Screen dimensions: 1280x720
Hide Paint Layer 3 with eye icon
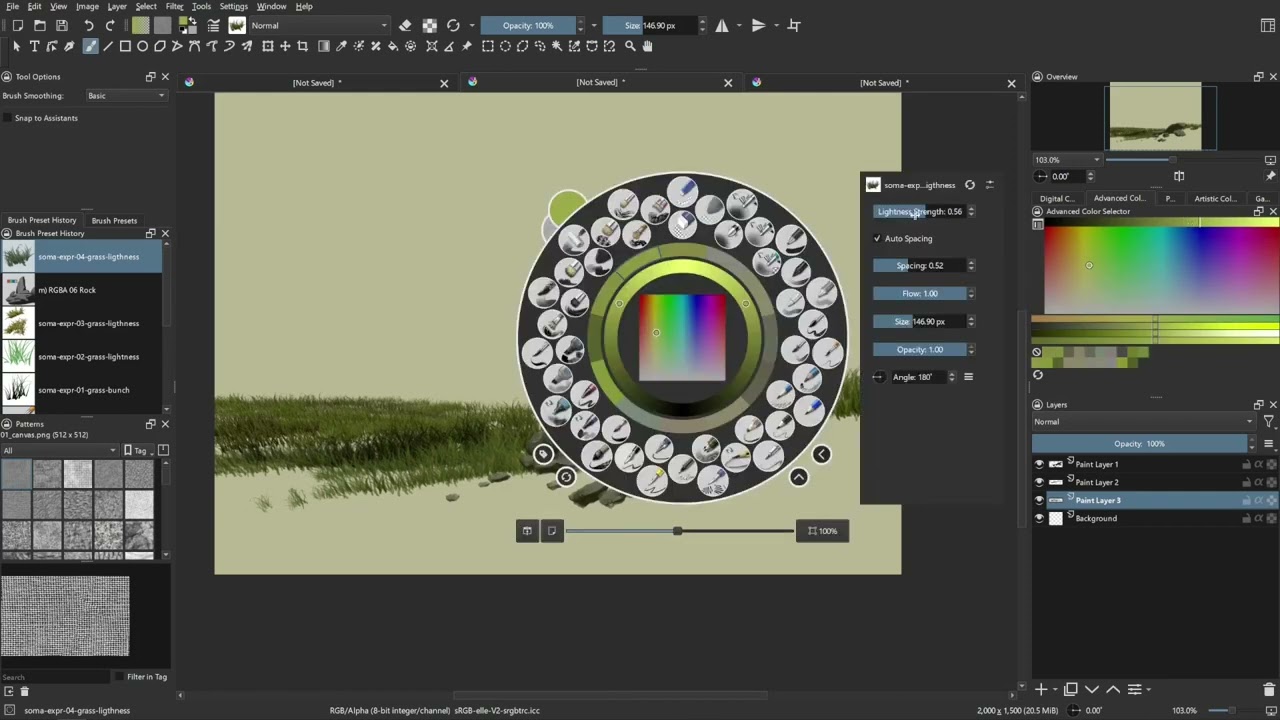click(1039, 500)
